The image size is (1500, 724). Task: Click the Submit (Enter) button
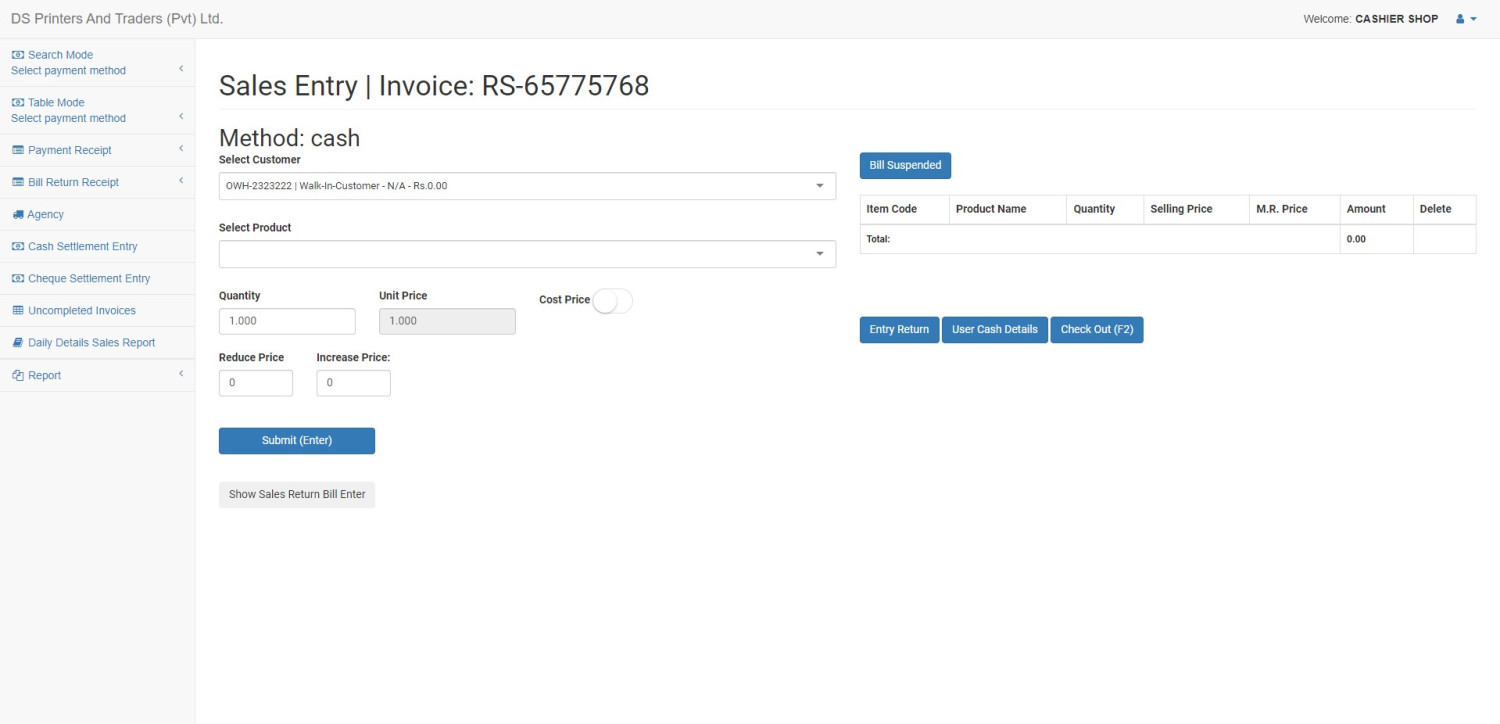click(296, 440)
